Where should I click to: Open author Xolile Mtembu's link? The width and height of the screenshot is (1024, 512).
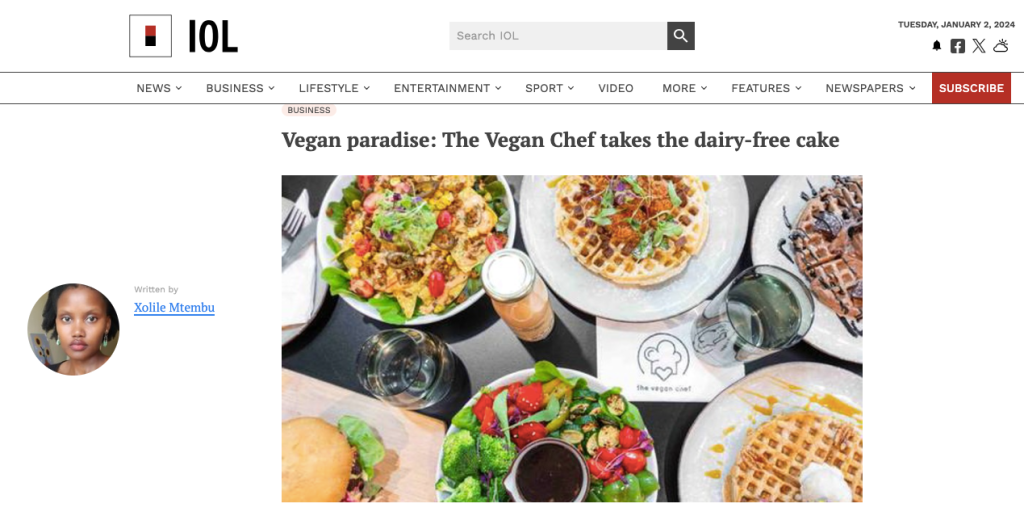click(174, 308)
